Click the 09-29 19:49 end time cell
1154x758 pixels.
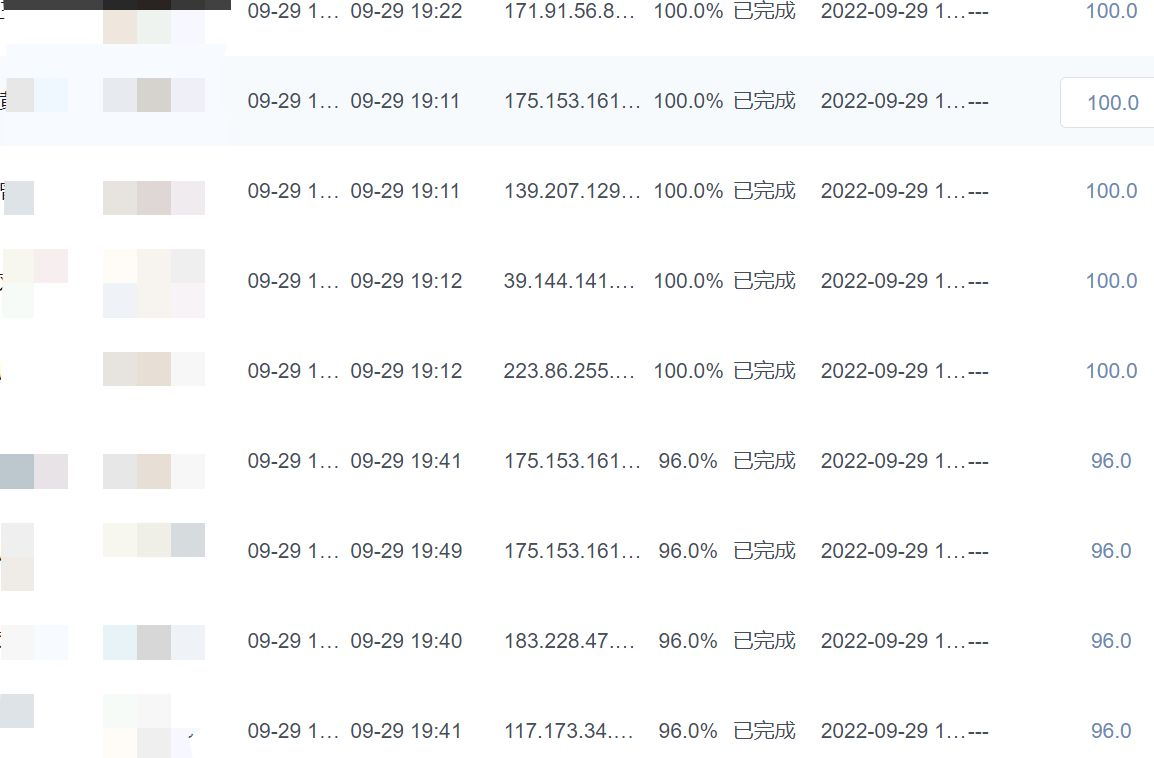(x=406, y=551)
